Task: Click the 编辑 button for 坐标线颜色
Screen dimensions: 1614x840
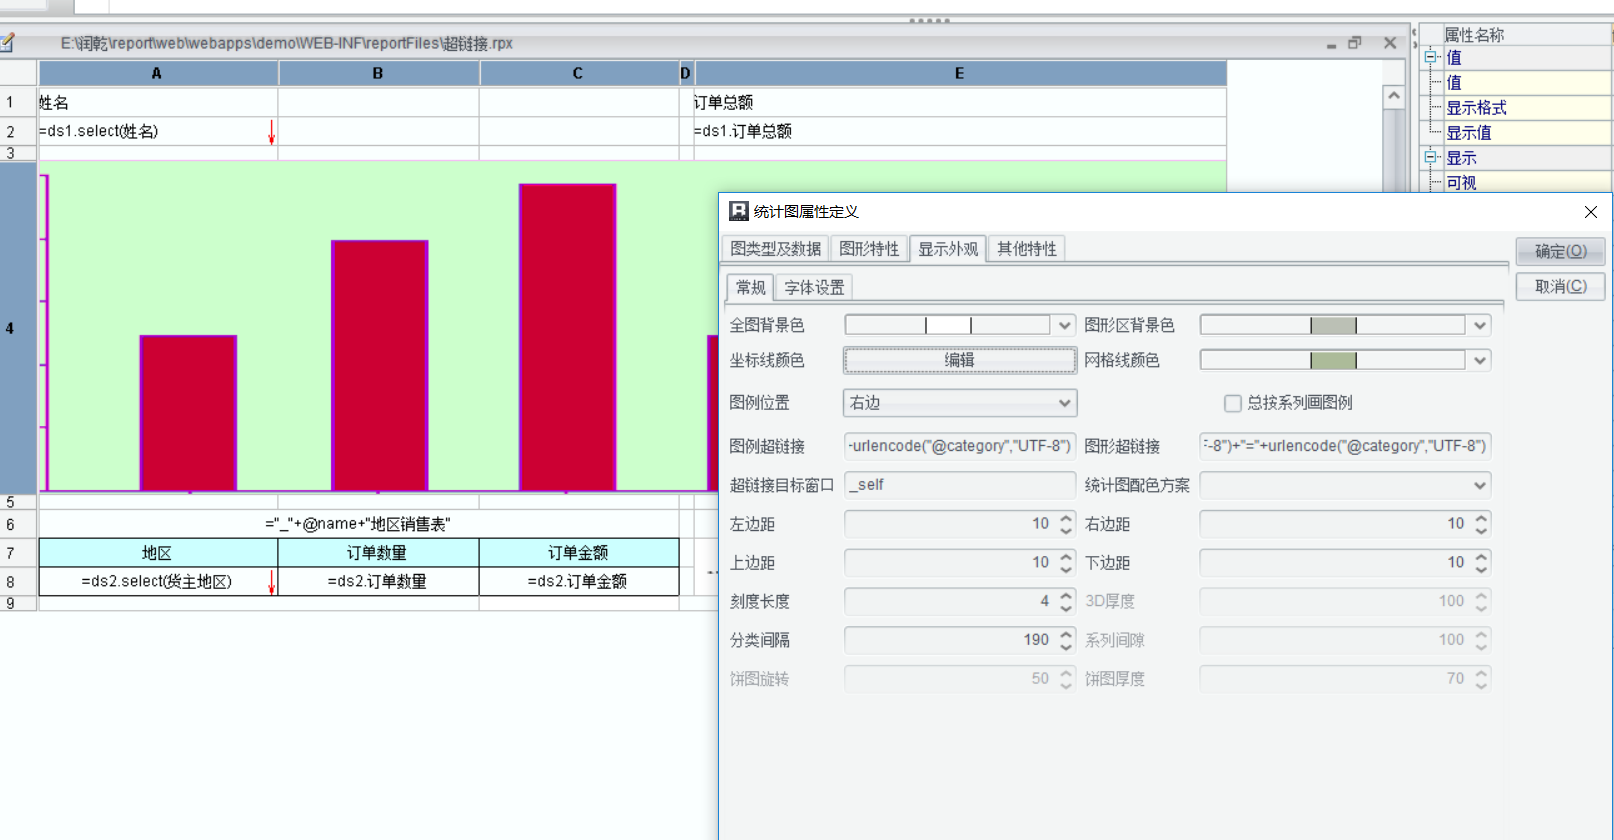Action: pos(959,360)
